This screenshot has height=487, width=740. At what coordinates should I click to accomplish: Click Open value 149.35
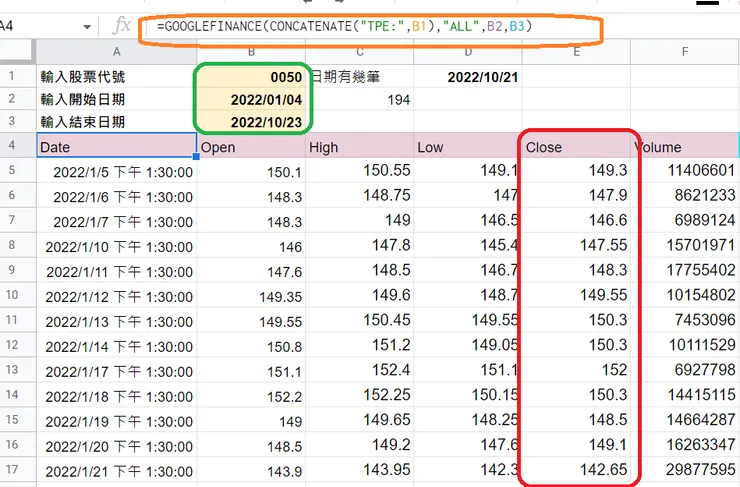(251, 295)
